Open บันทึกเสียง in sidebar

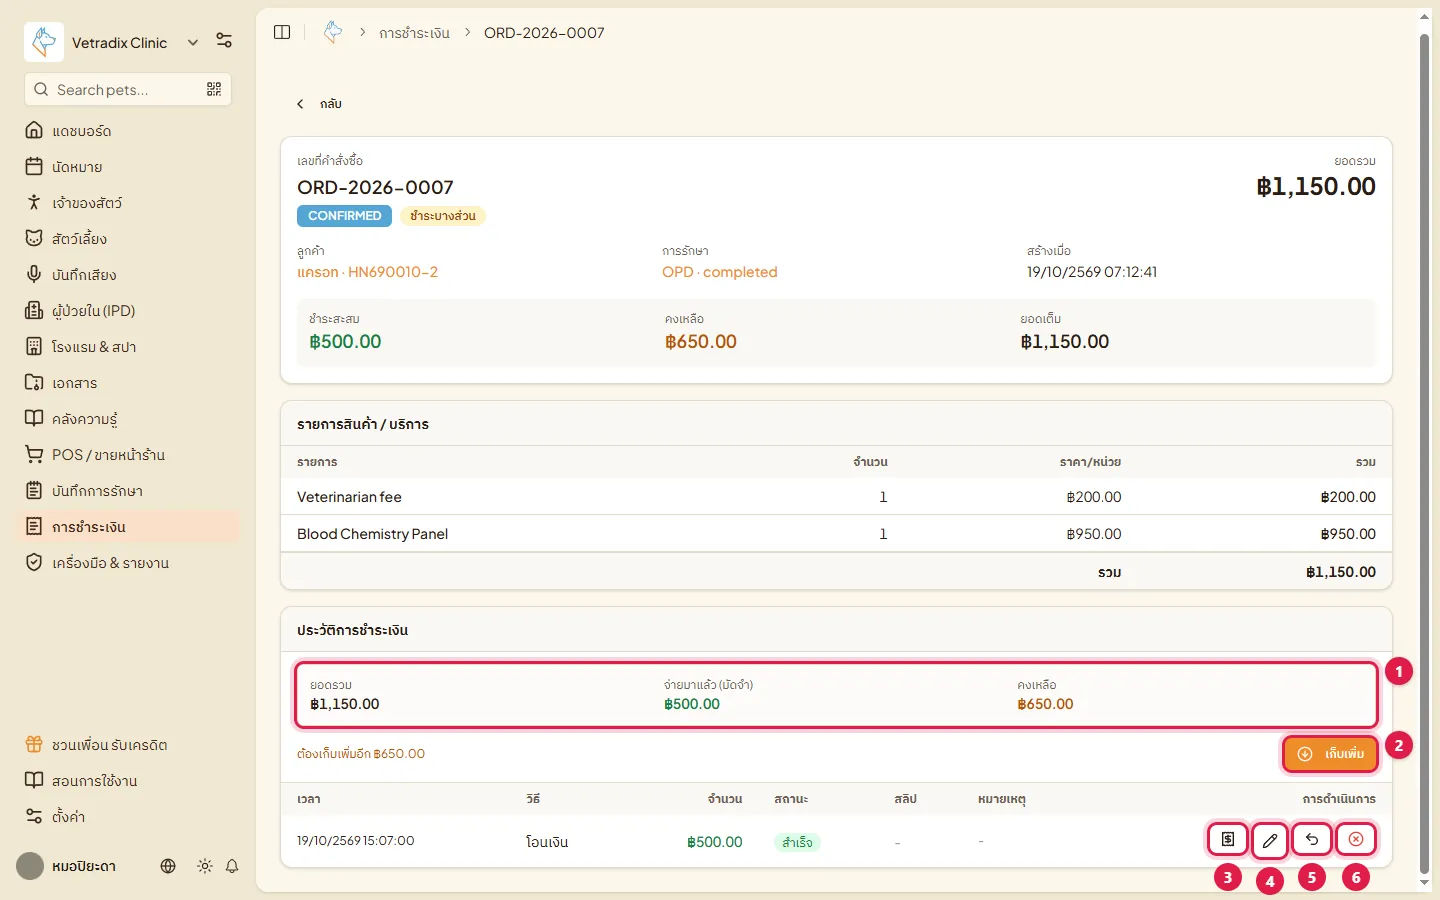128,275
